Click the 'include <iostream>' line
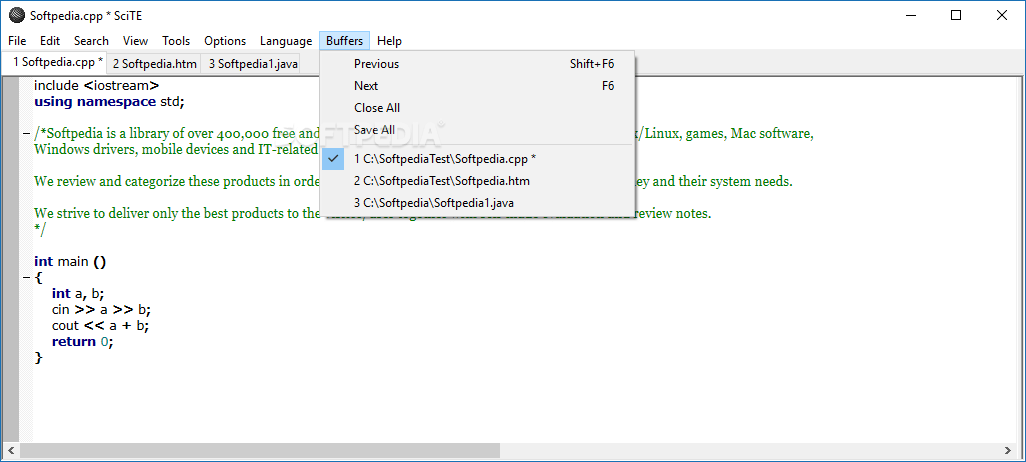 click(x=97, y=85)
